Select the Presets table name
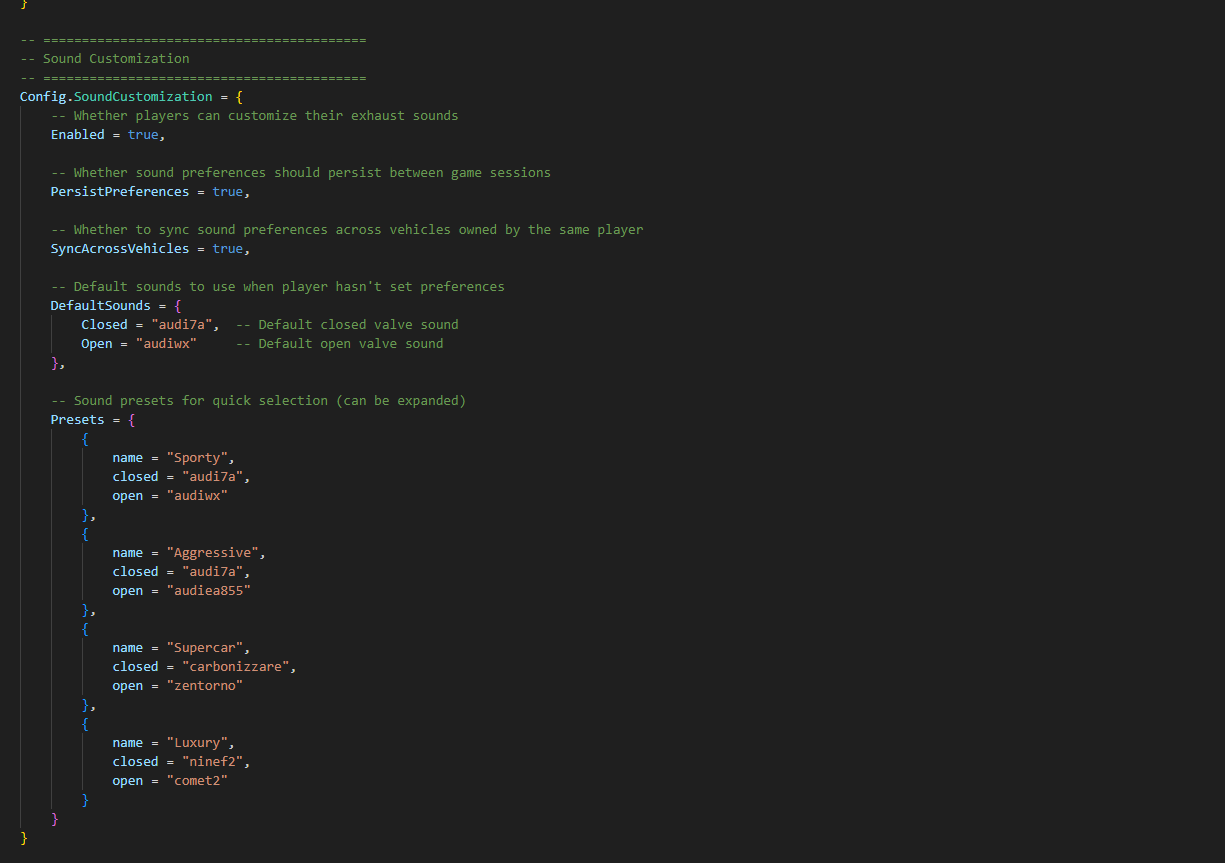The image size is (1225, 863). pos(77,419)
